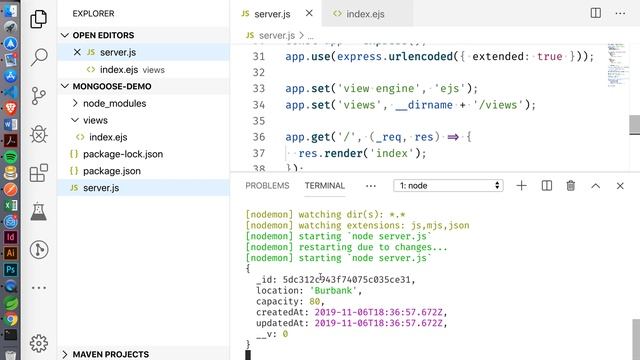Show more panel tabs ellipsis
The image size is (640, 360).
(x=371, y=186)
